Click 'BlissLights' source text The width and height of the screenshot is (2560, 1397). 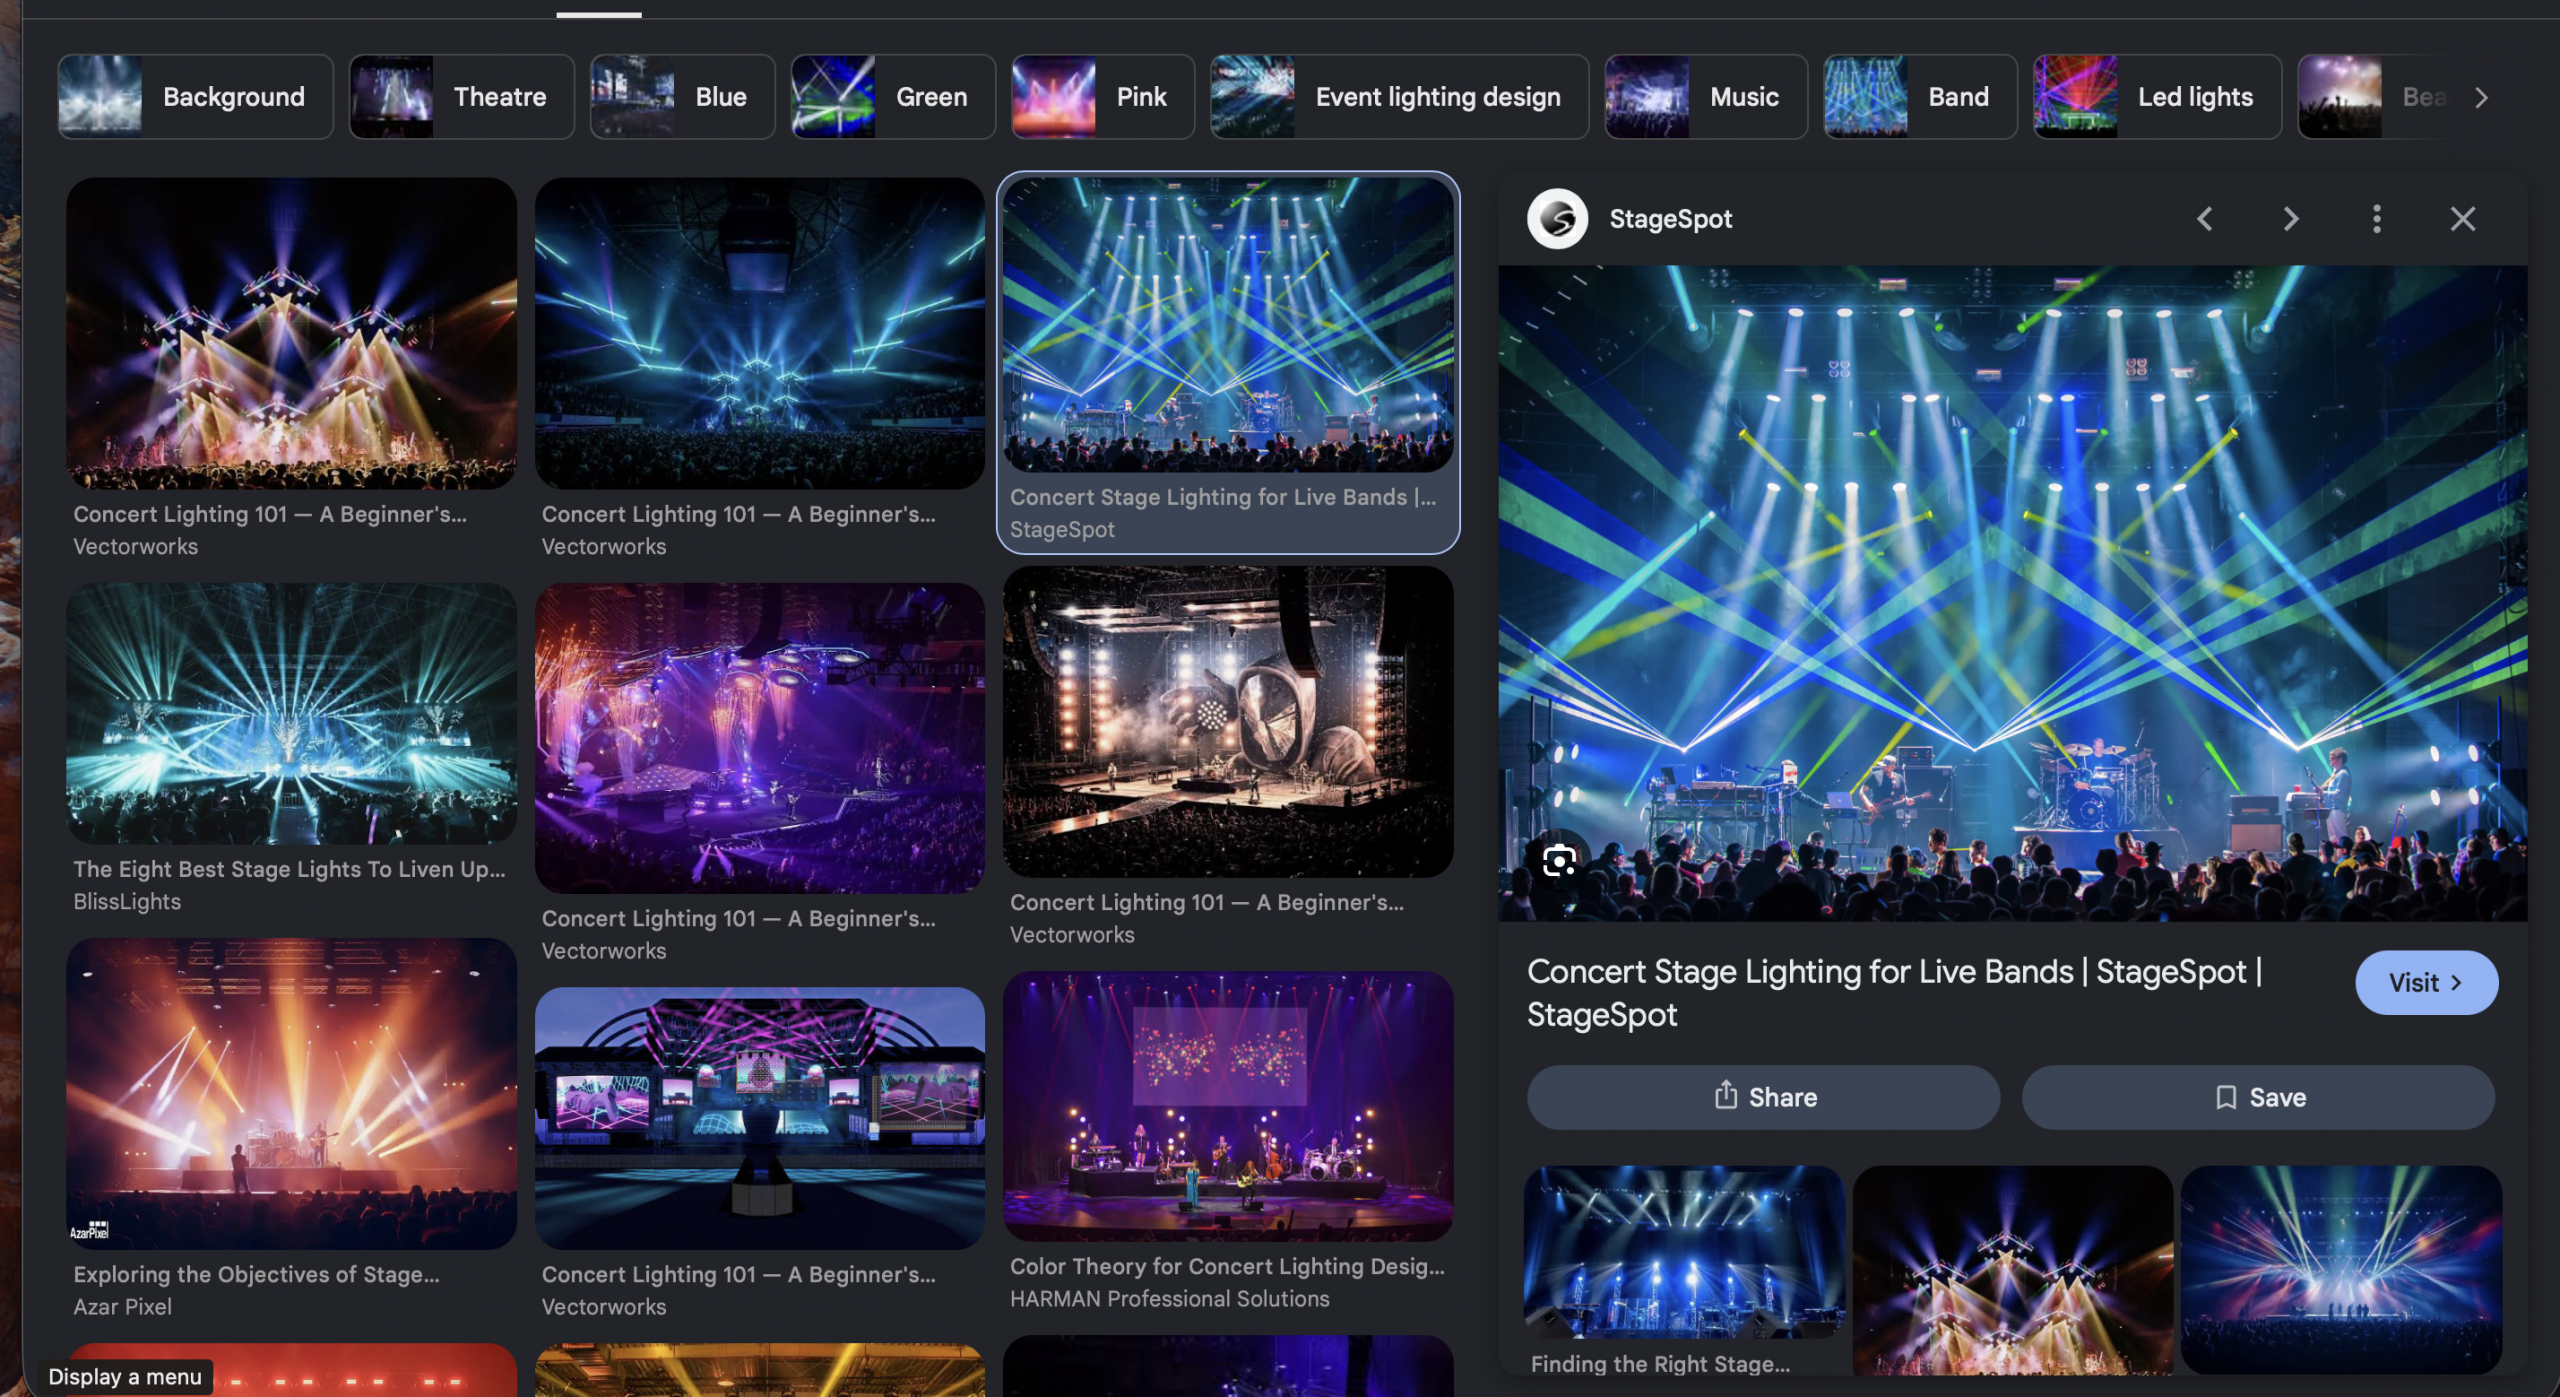pos(127,902)
